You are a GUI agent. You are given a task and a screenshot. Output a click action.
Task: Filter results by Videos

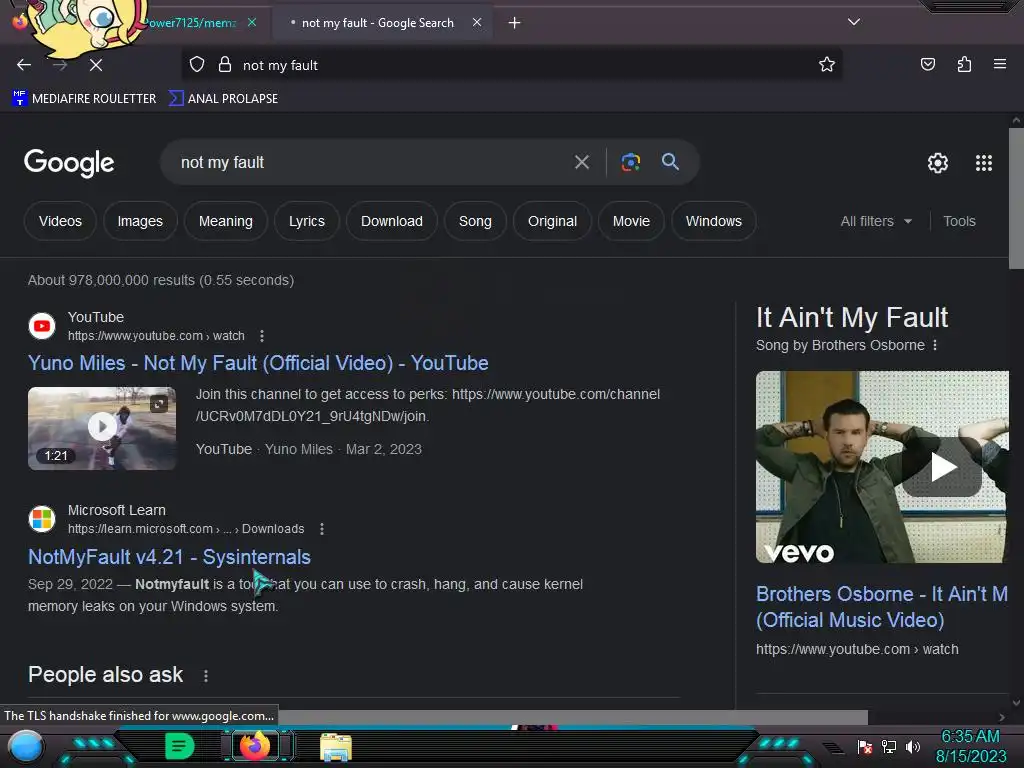pyautogui.click(x=60, y=221)
